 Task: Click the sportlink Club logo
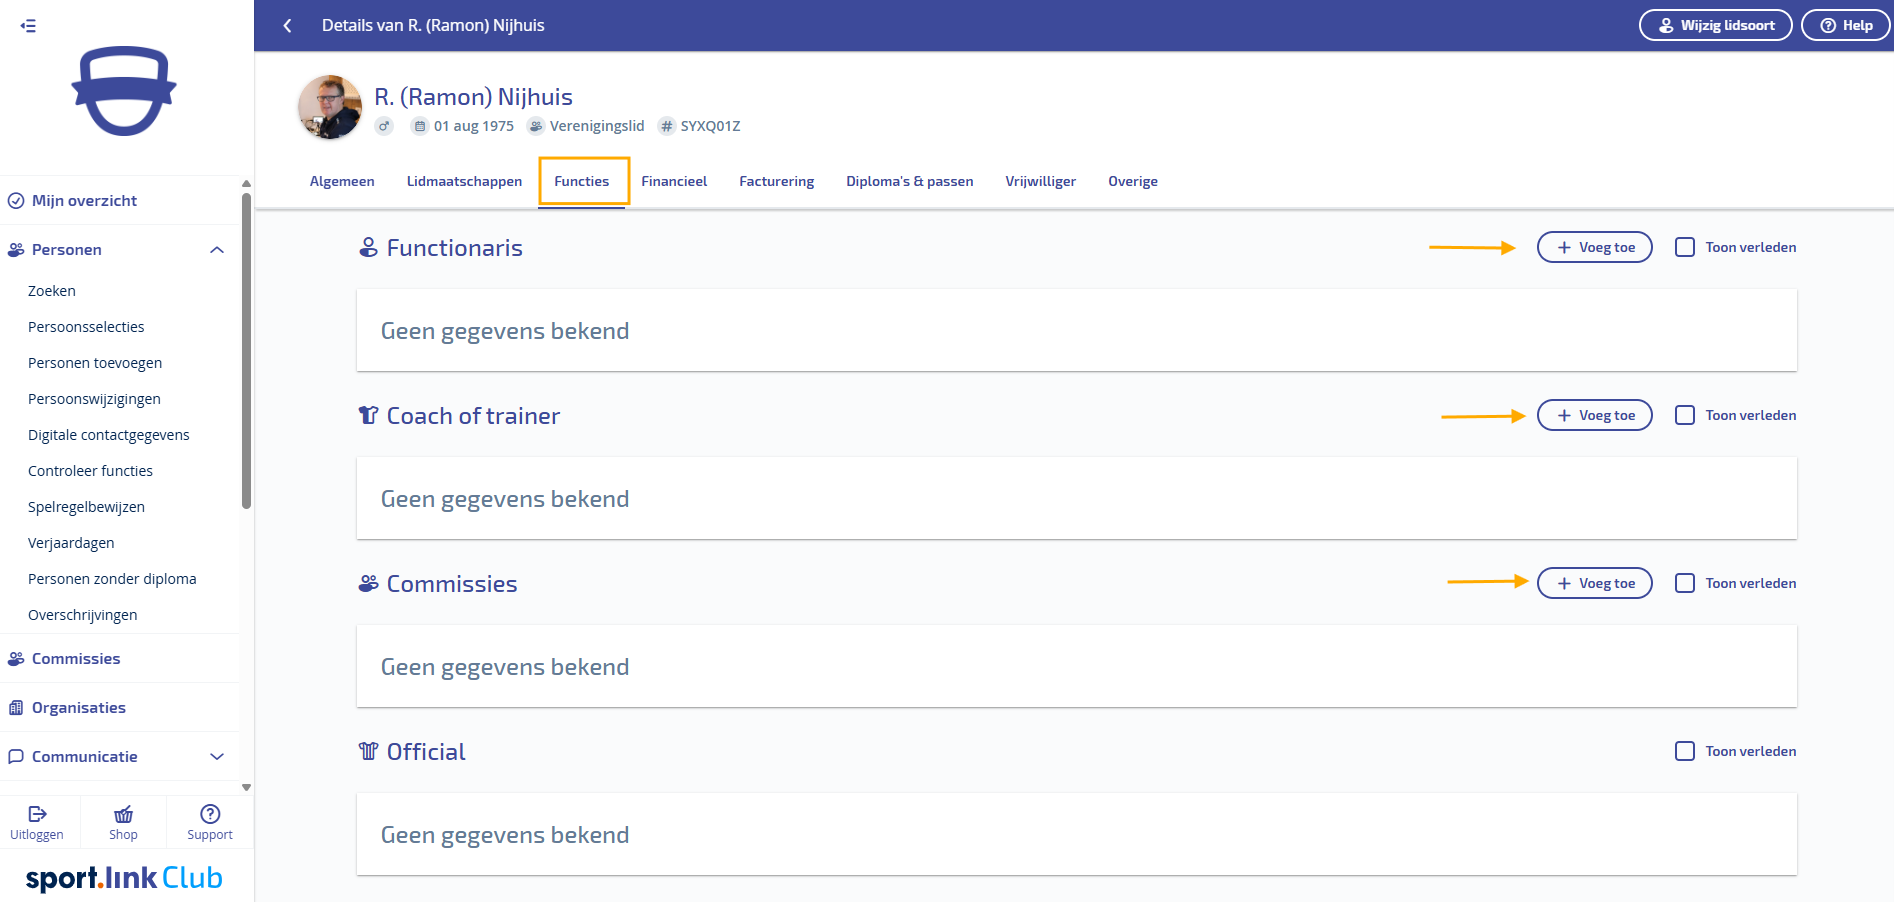[124, 878]
